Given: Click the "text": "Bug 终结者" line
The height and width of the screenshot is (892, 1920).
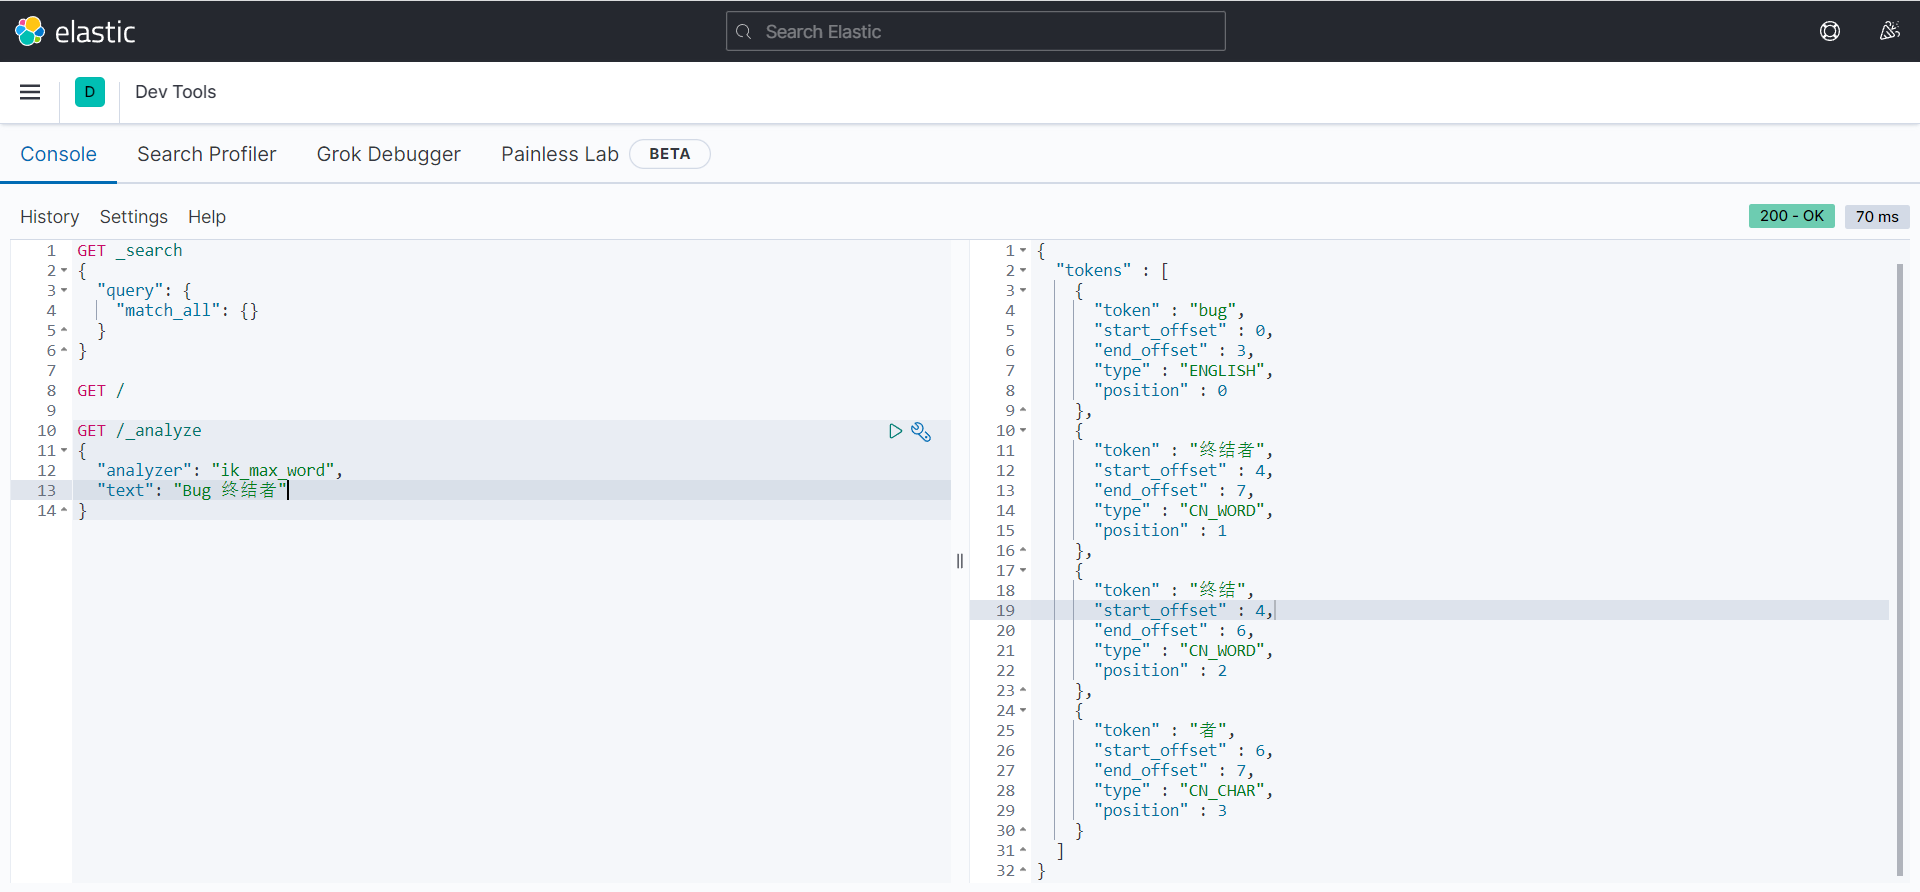Looking at the screenshot, I should click(192, 491).
